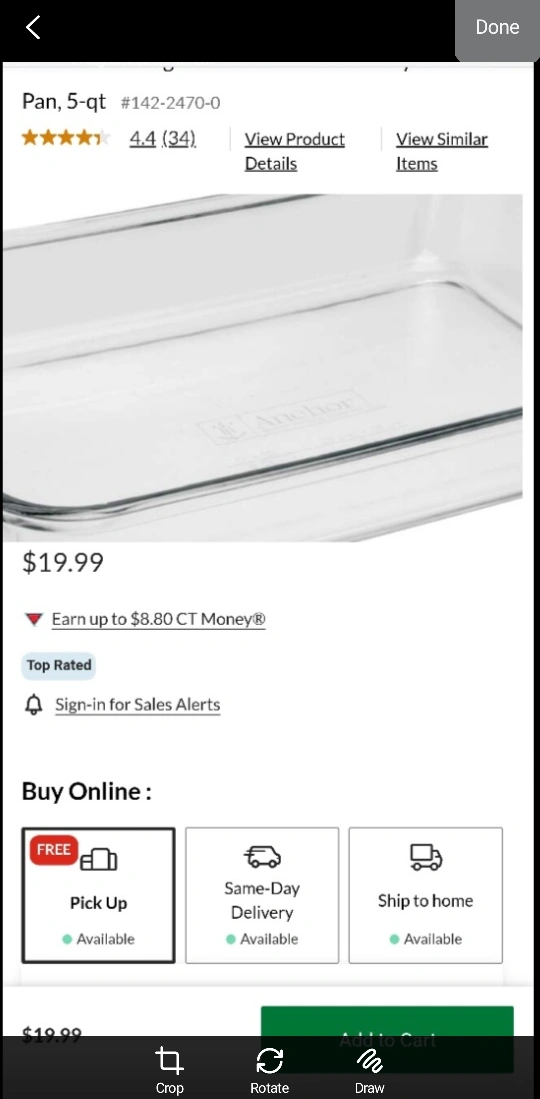This screenshot has height=1099, width=540.
Task: Click the glass baking pan product image
Action: pyautogui.click(x=262, y=367)
